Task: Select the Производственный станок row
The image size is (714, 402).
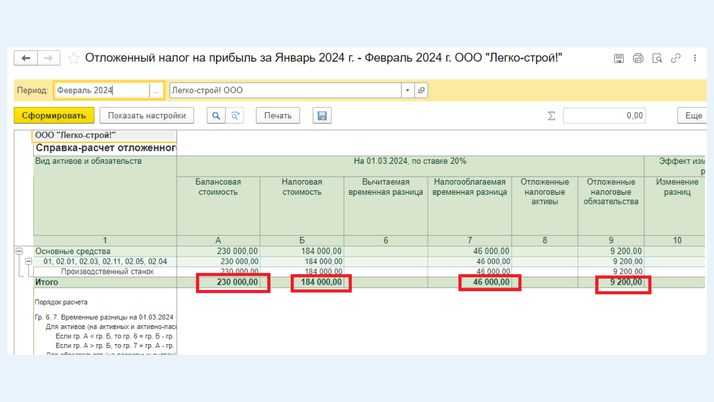Action: coord(107,271)
